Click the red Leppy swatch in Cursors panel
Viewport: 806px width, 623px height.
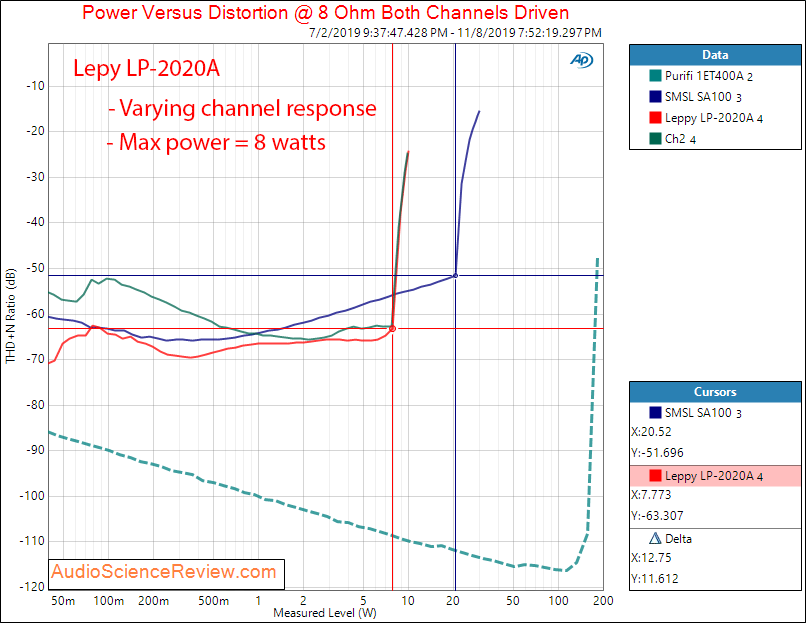(655, 475)
